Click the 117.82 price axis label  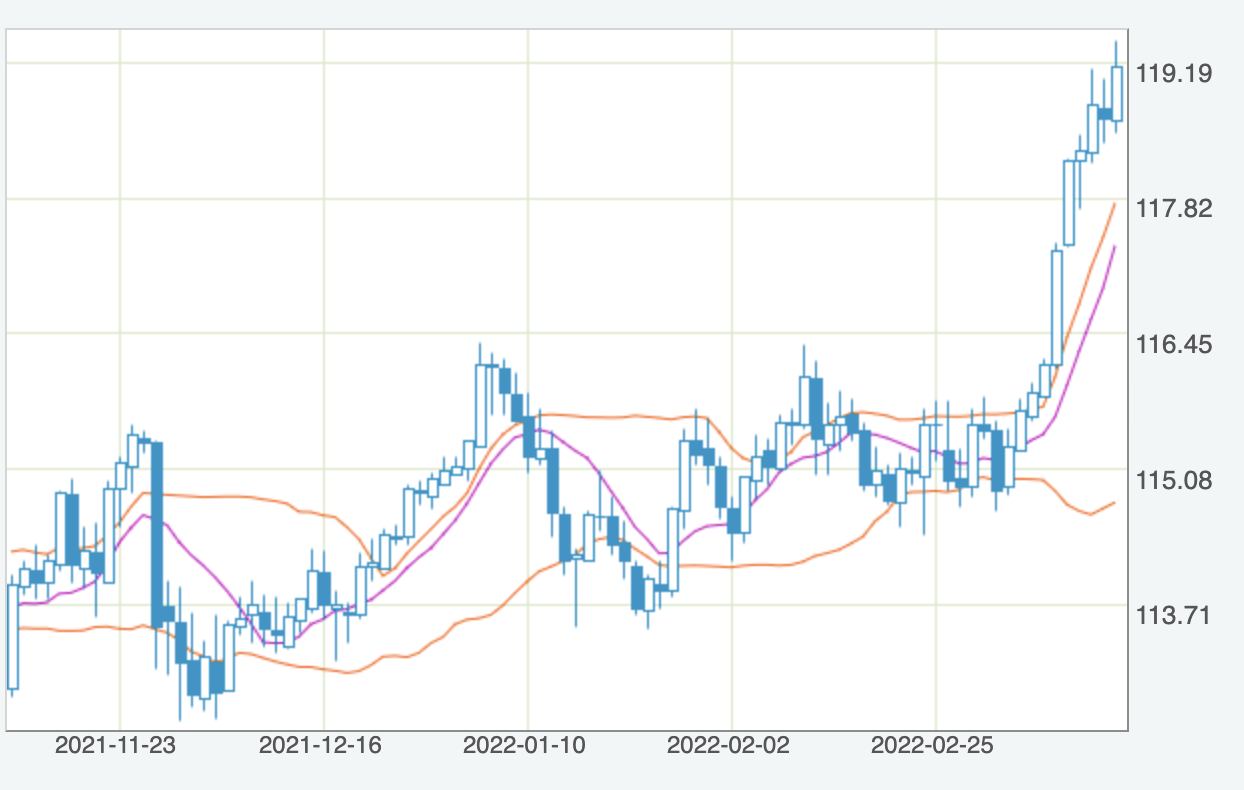[1174, 209]
